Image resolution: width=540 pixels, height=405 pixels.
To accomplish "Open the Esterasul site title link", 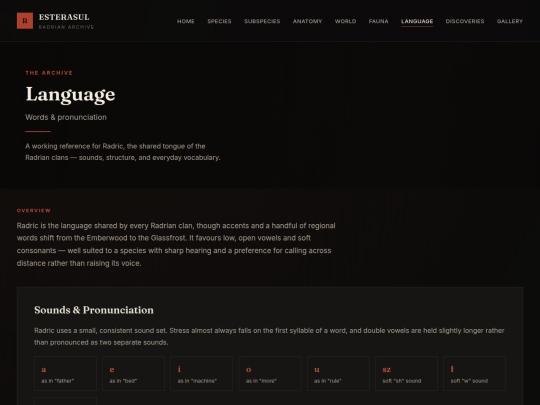I will click(64, 17).
